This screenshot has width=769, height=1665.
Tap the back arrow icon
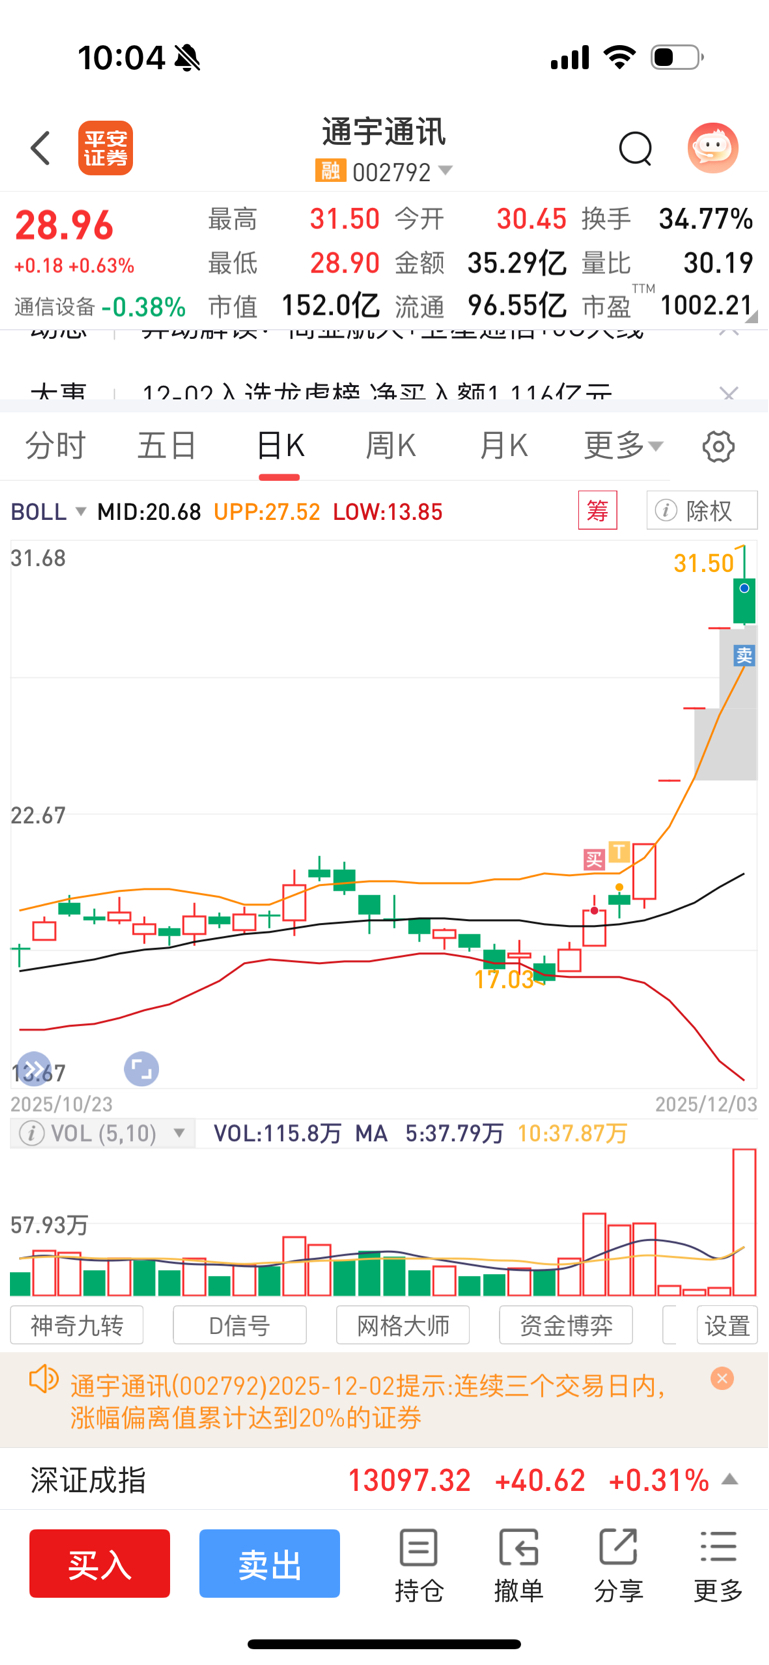pos(40,148)
